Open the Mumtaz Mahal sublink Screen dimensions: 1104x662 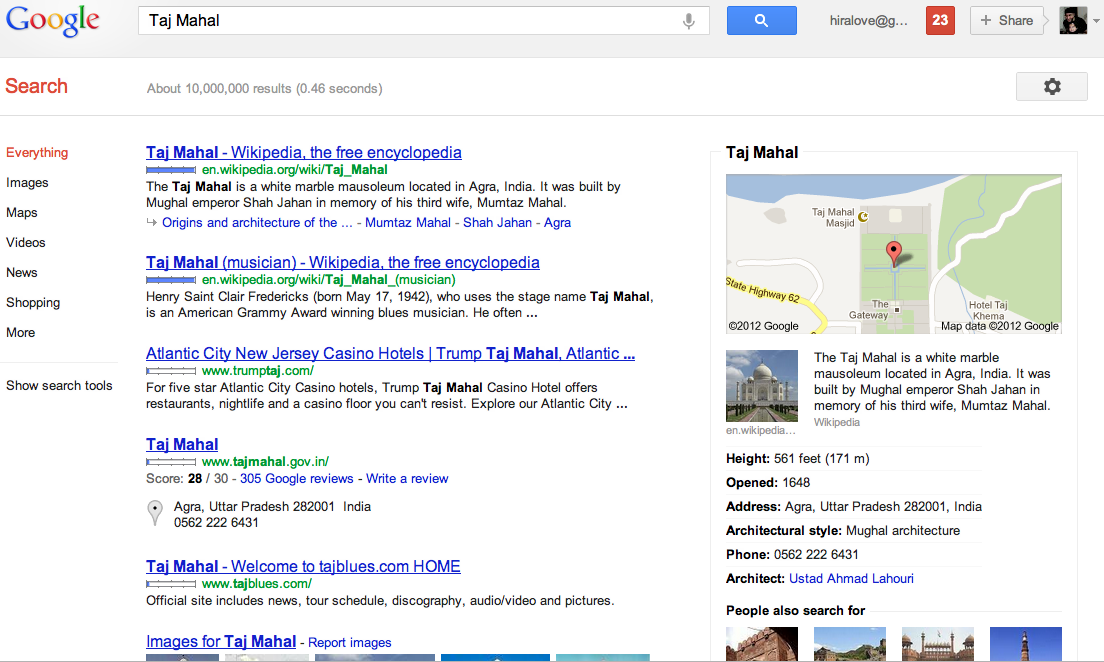pyautogui.click(x=408, y=223)
